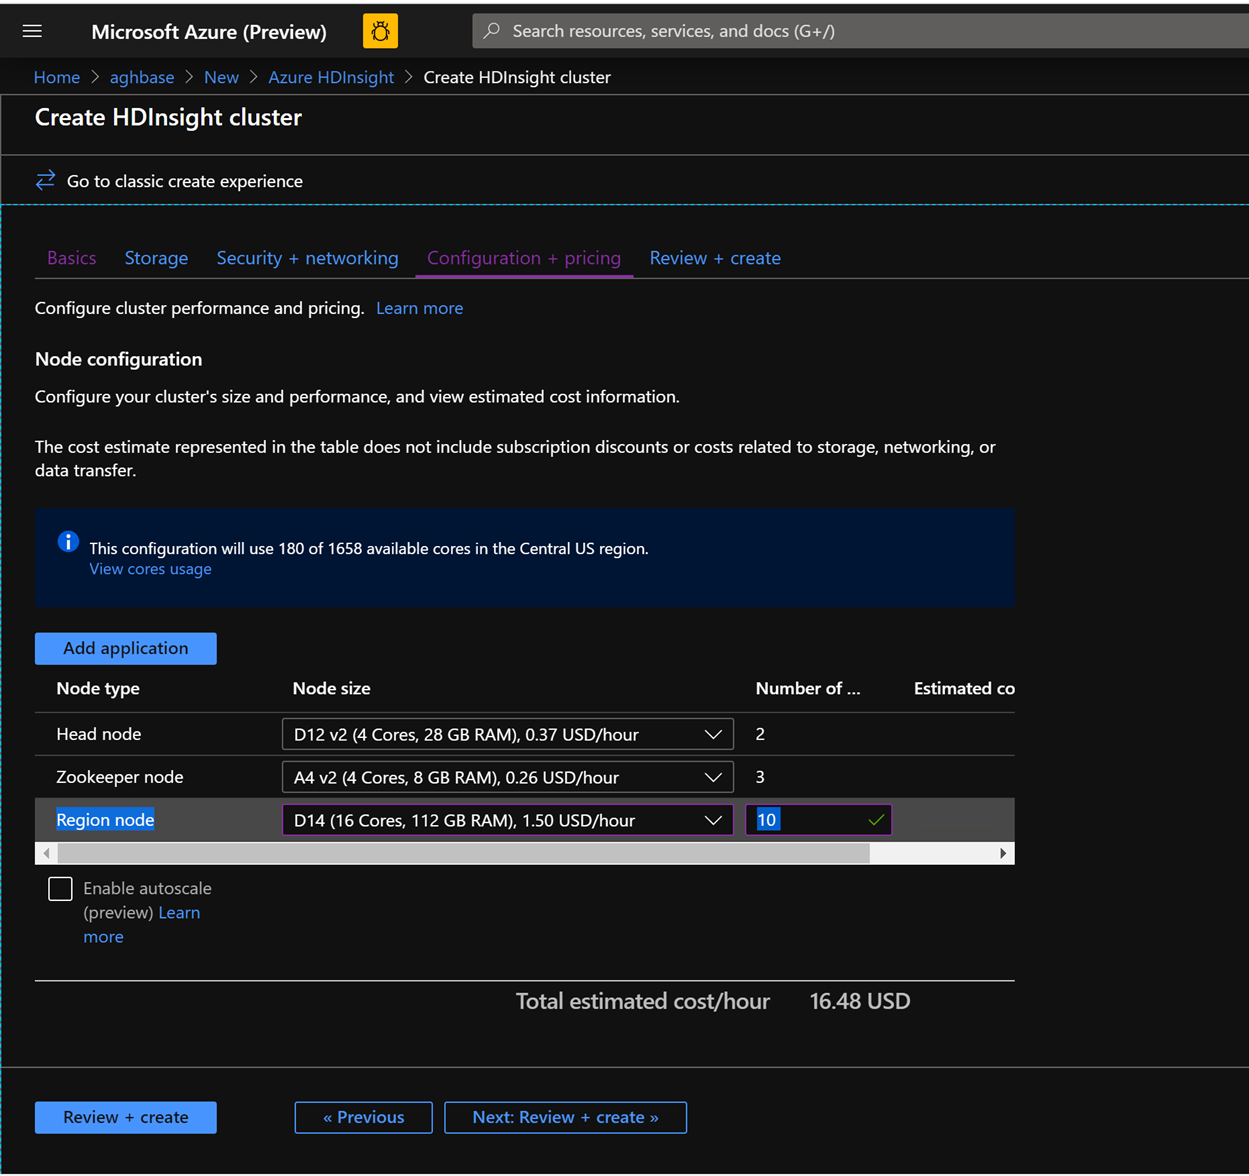
Task: Open the New breadcrumb
Action: pos(221,77)
